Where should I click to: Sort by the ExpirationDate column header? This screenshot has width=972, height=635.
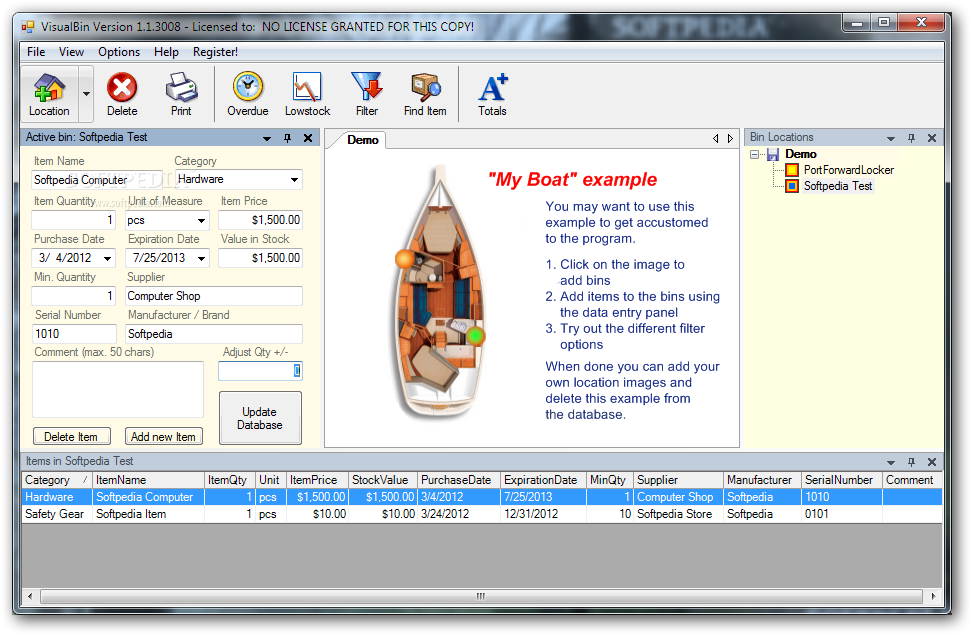[543, 480]
